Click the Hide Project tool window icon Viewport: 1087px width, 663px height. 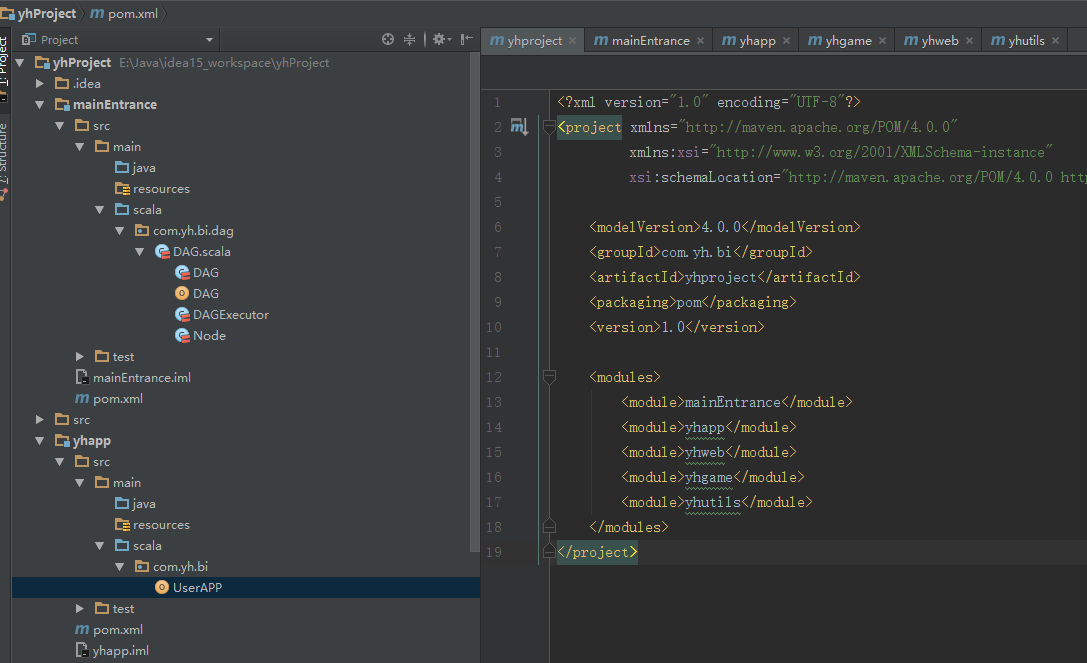pyautogui.click(x=466, y=39)
